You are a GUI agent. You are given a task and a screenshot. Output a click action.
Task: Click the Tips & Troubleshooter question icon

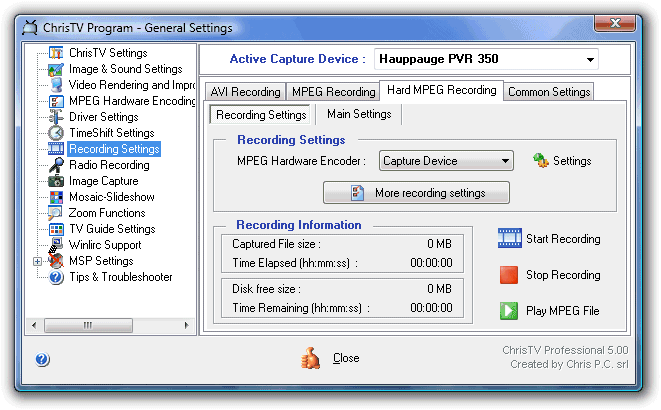point(56,277)
